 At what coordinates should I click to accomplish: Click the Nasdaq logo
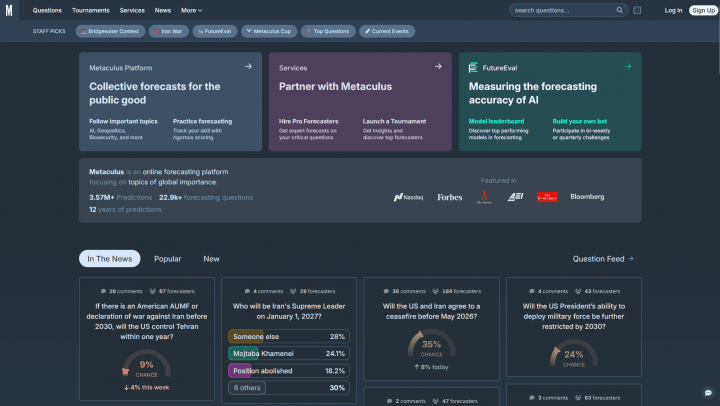click(409, 197)
